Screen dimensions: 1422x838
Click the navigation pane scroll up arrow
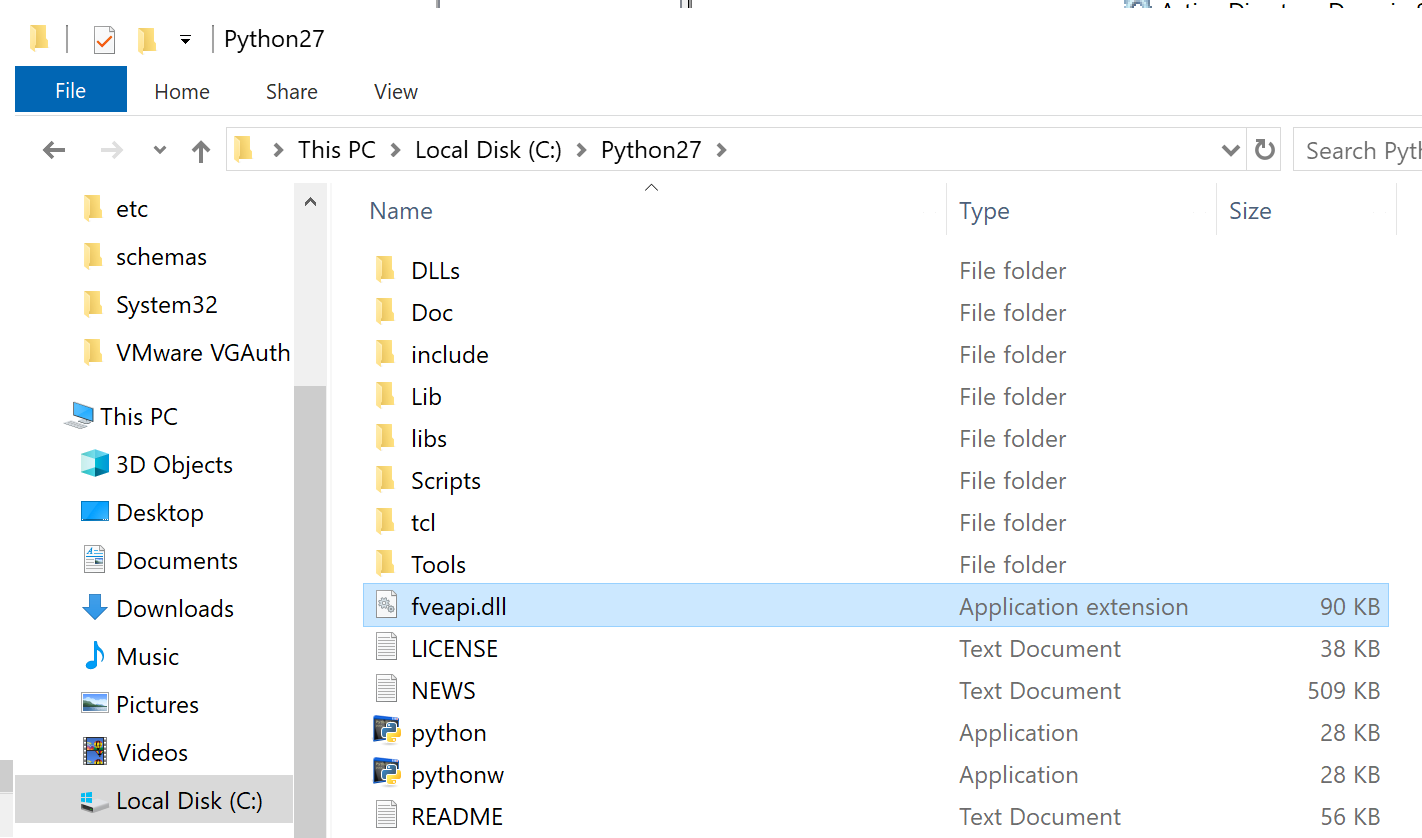click(x=310, y=203)
